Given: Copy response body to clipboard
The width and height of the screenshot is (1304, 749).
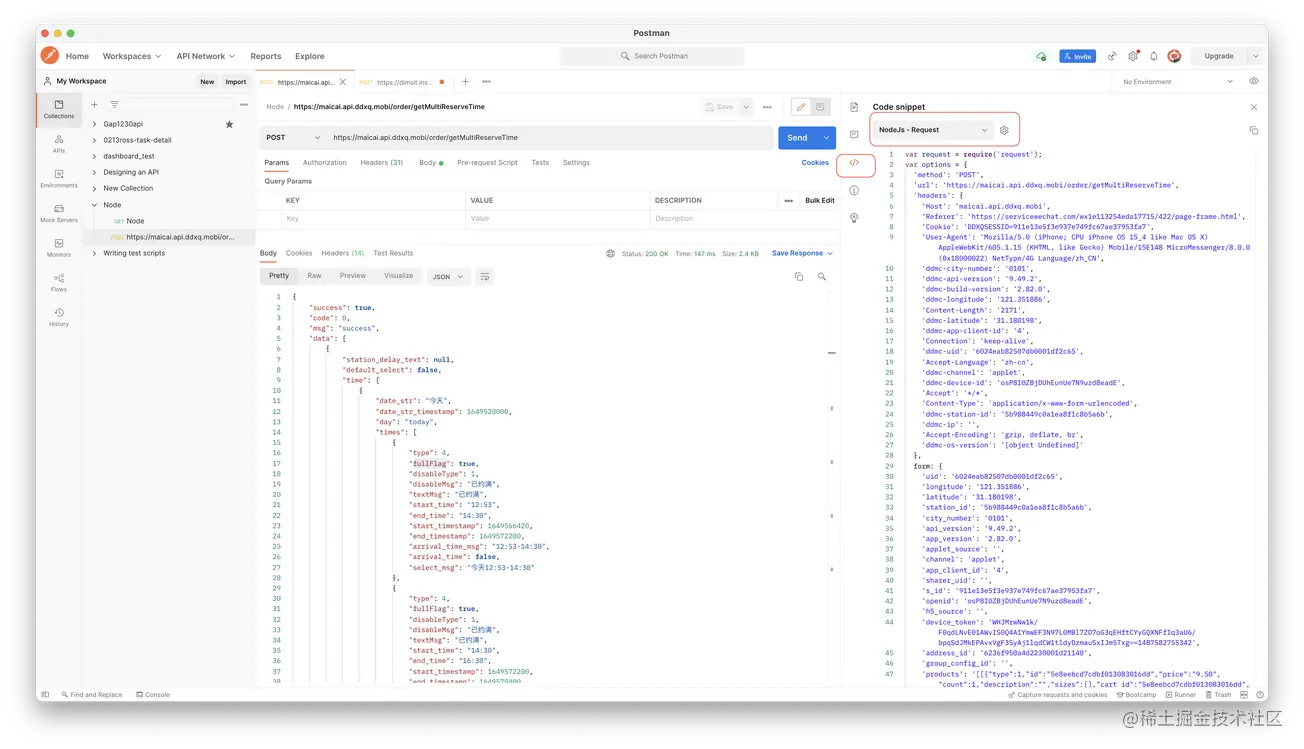Looking at the screenshot, I should (798, 276).
